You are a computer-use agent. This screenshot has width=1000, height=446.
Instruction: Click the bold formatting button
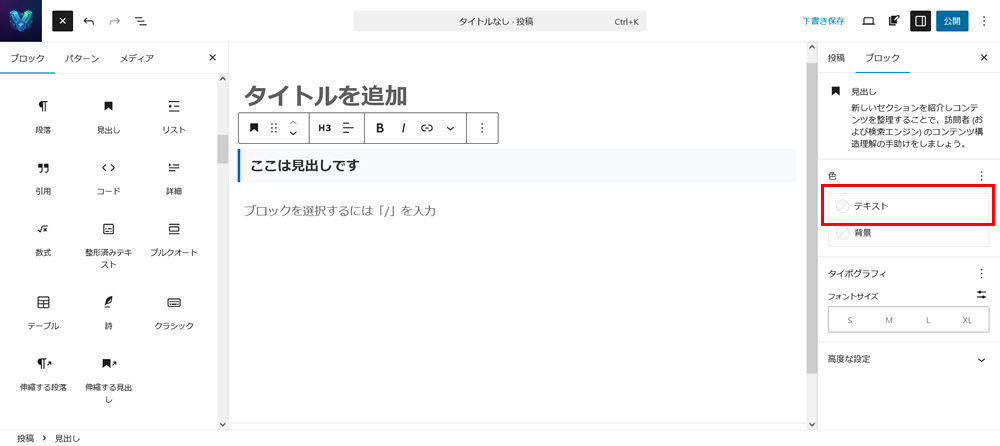tap(380, 128)
